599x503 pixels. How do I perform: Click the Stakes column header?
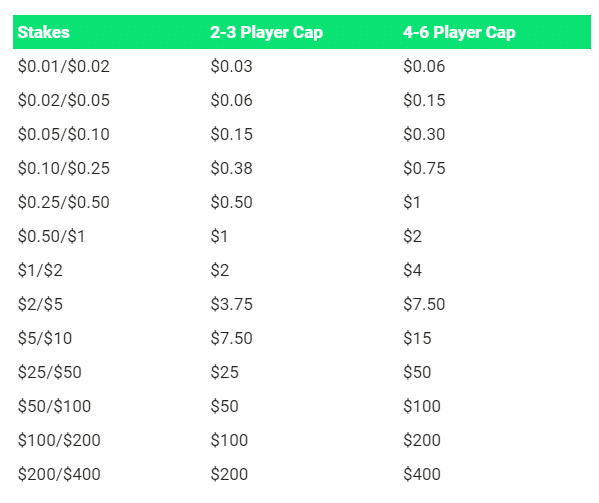[x=44, y=32]
